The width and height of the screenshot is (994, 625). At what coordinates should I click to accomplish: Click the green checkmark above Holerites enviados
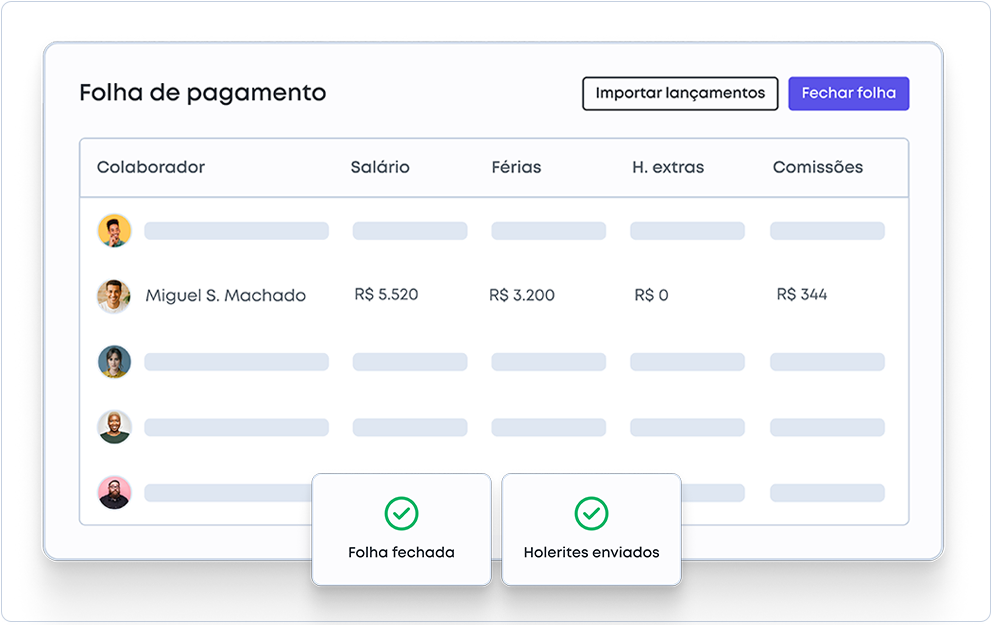coord(591,513)
